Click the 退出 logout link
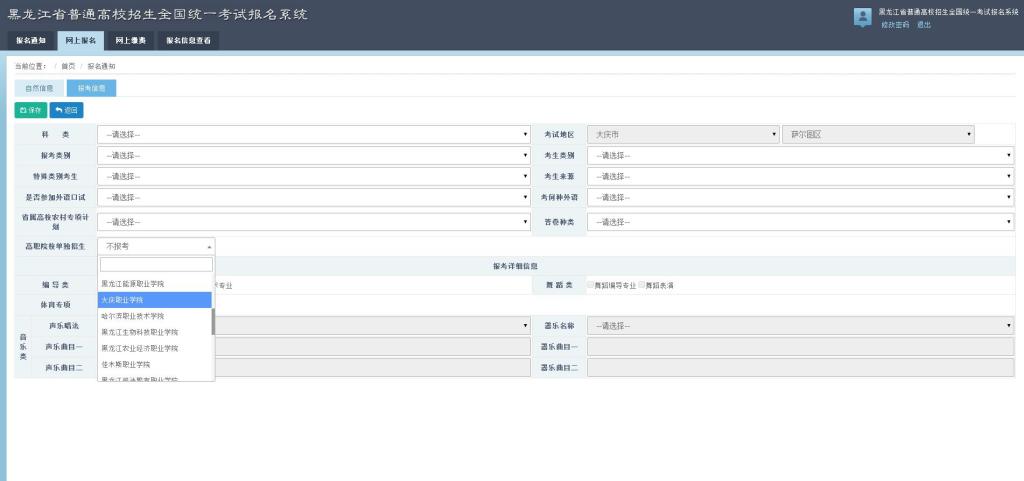 [923, 24]
